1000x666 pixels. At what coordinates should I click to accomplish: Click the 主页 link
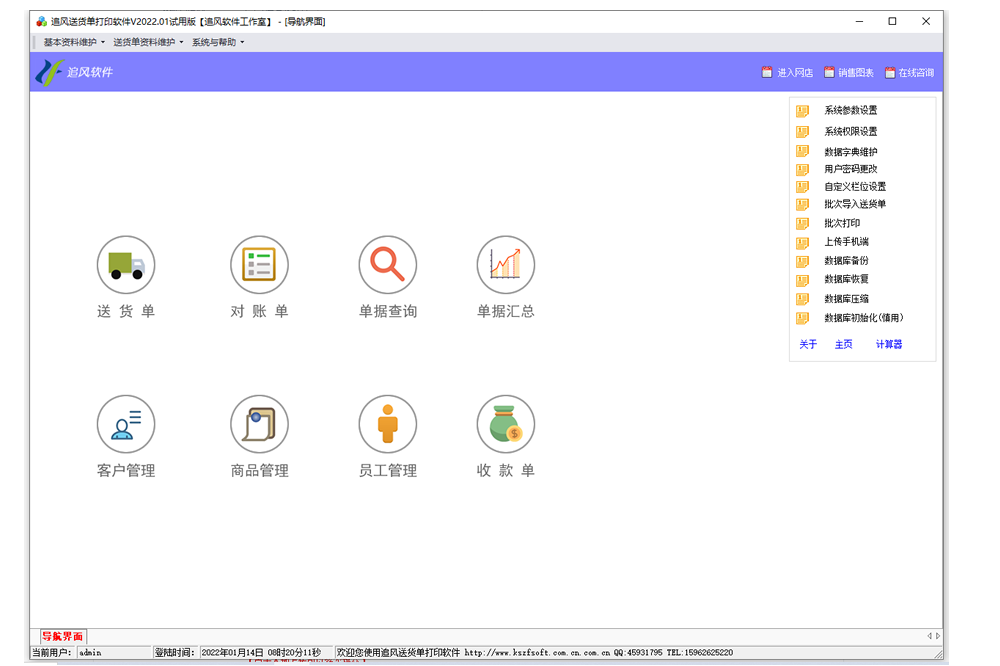844,344
